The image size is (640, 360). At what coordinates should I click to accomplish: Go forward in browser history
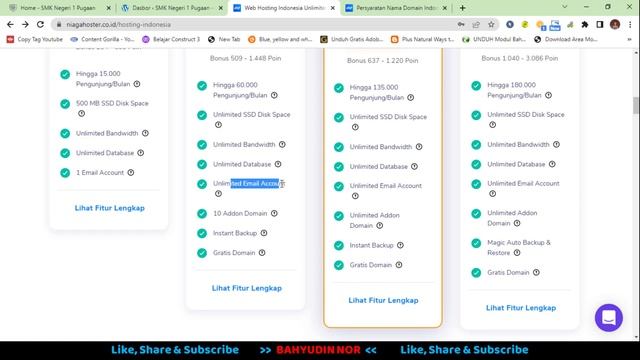[25, 24]
